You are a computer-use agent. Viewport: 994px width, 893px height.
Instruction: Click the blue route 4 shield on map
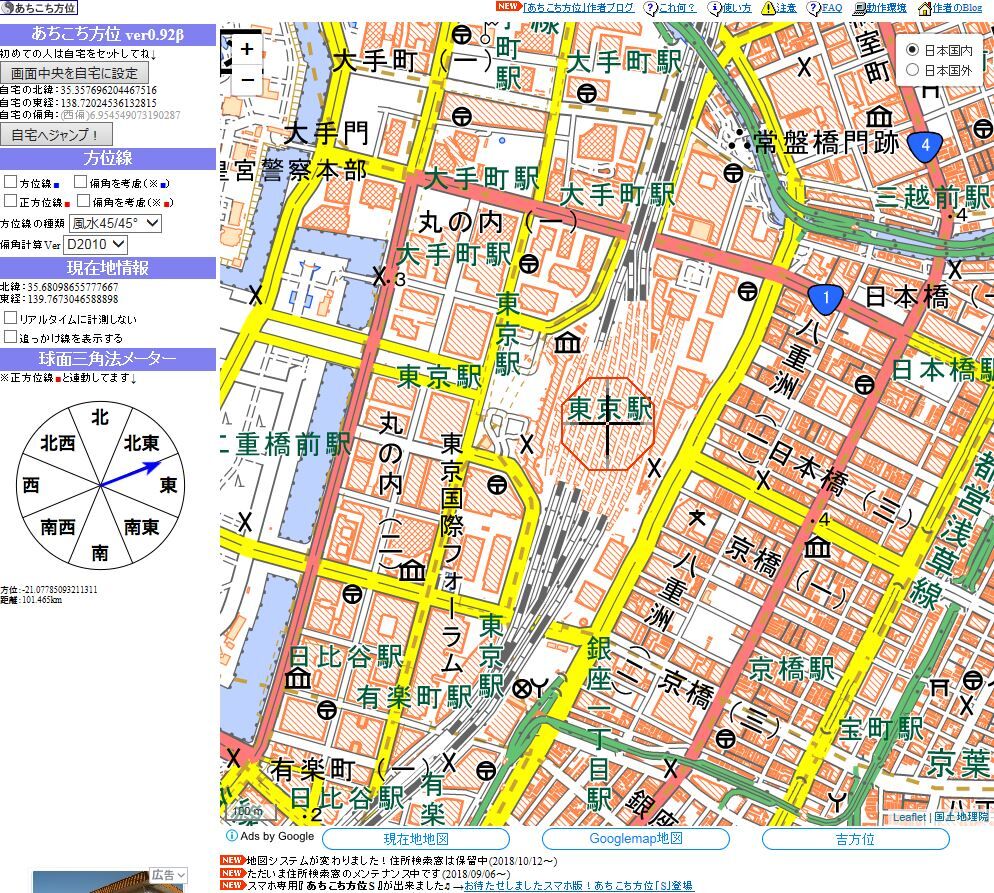(925, 146)
